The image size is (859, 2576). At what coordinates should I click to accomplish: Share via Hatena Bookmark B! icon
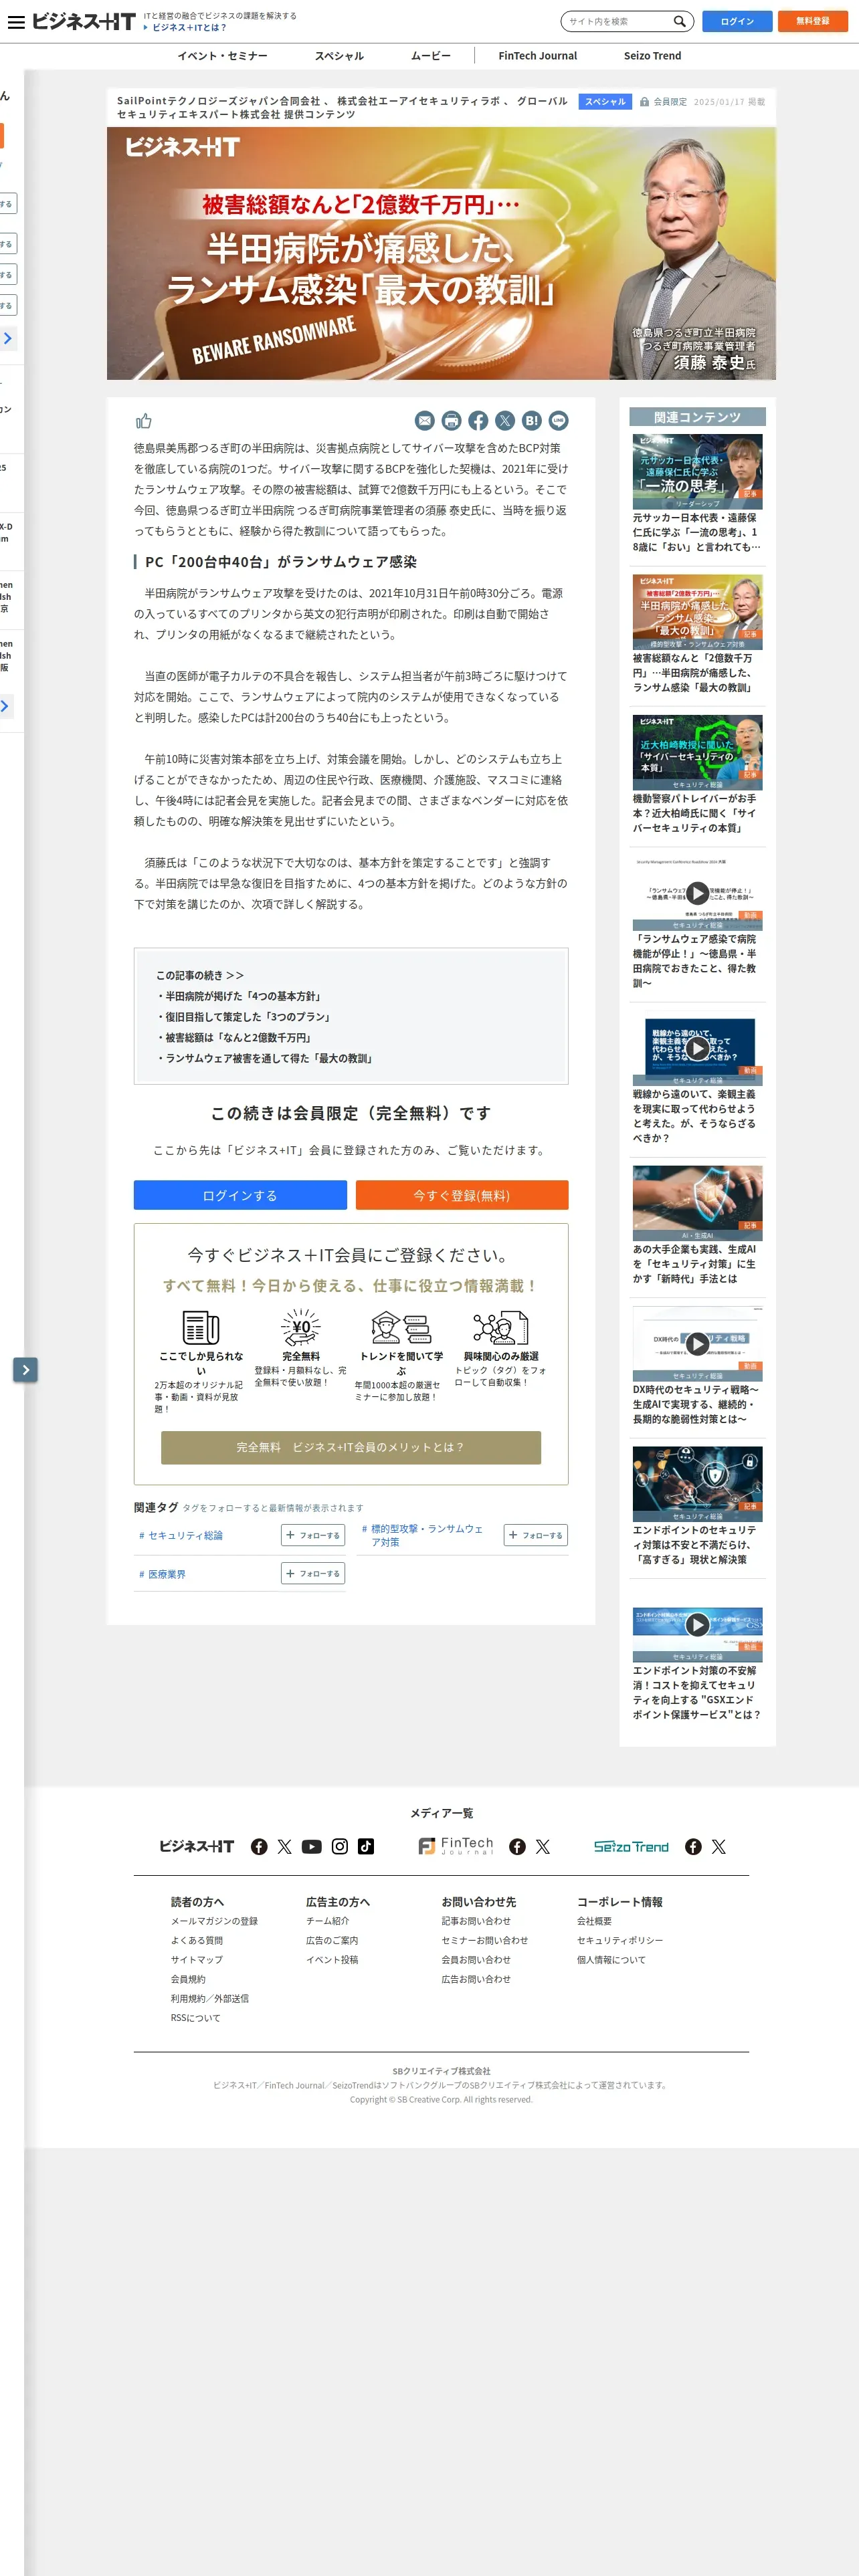[532, 421]
